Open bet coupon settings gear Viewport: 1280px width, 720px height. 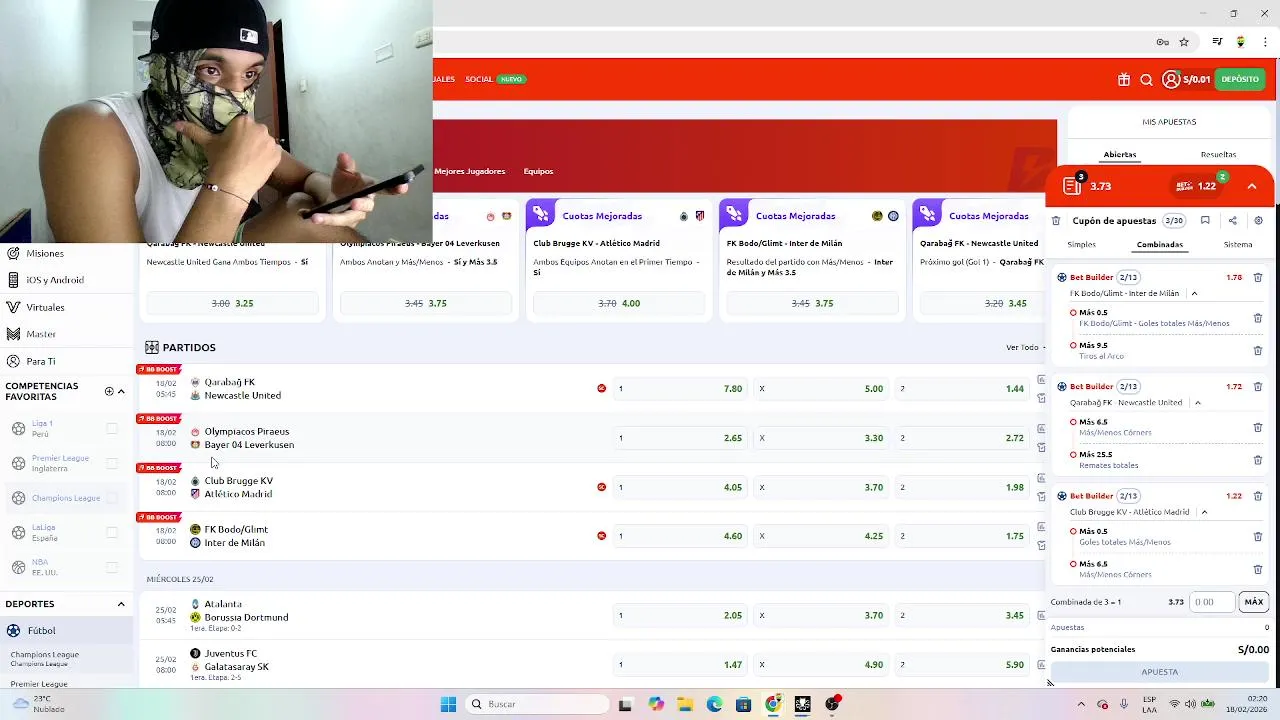click(x=1258, y=221)
